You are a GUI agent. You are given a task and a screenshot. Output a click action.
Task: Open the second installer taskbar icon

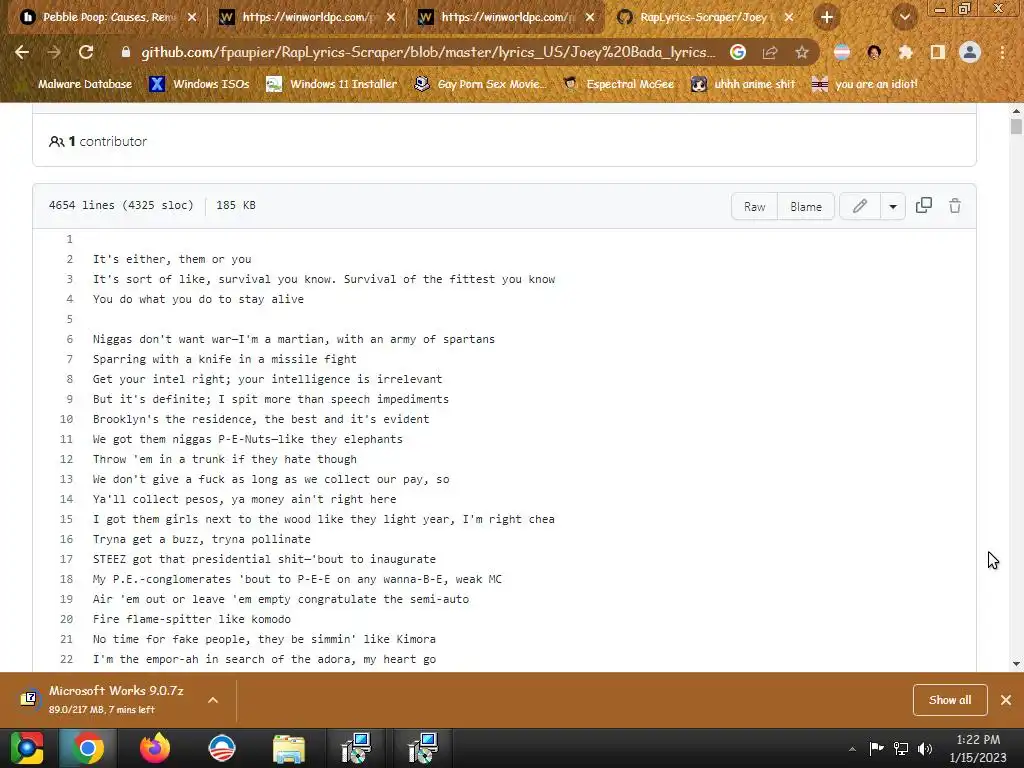[x=423, y=748]
